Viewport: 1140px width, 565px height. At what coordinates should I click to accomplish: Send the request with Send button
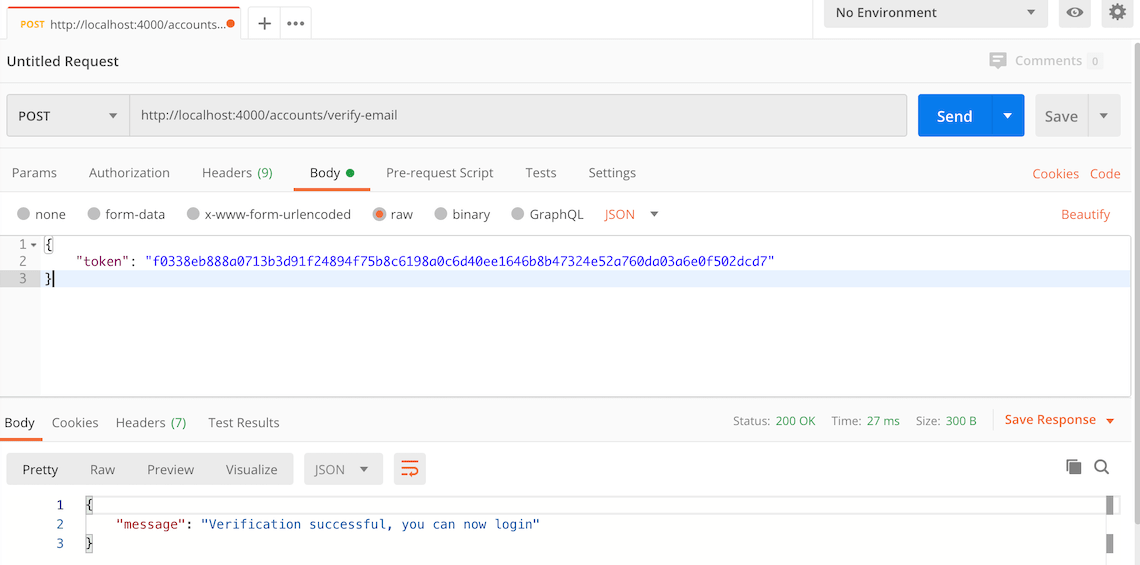click(955, 116)
